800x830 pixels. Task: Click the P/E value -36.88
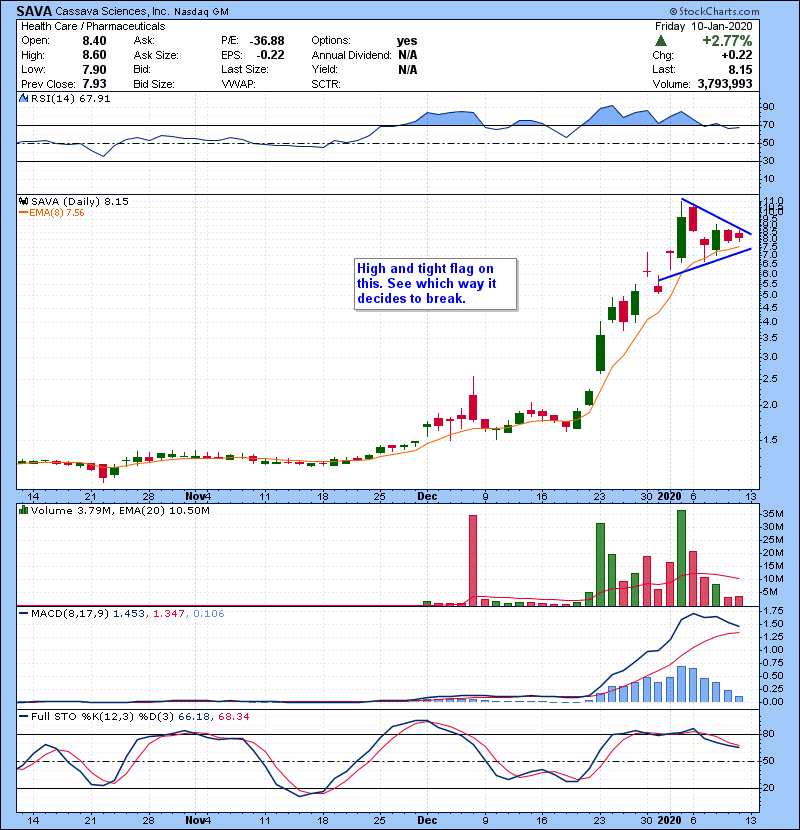click(267, 41)
